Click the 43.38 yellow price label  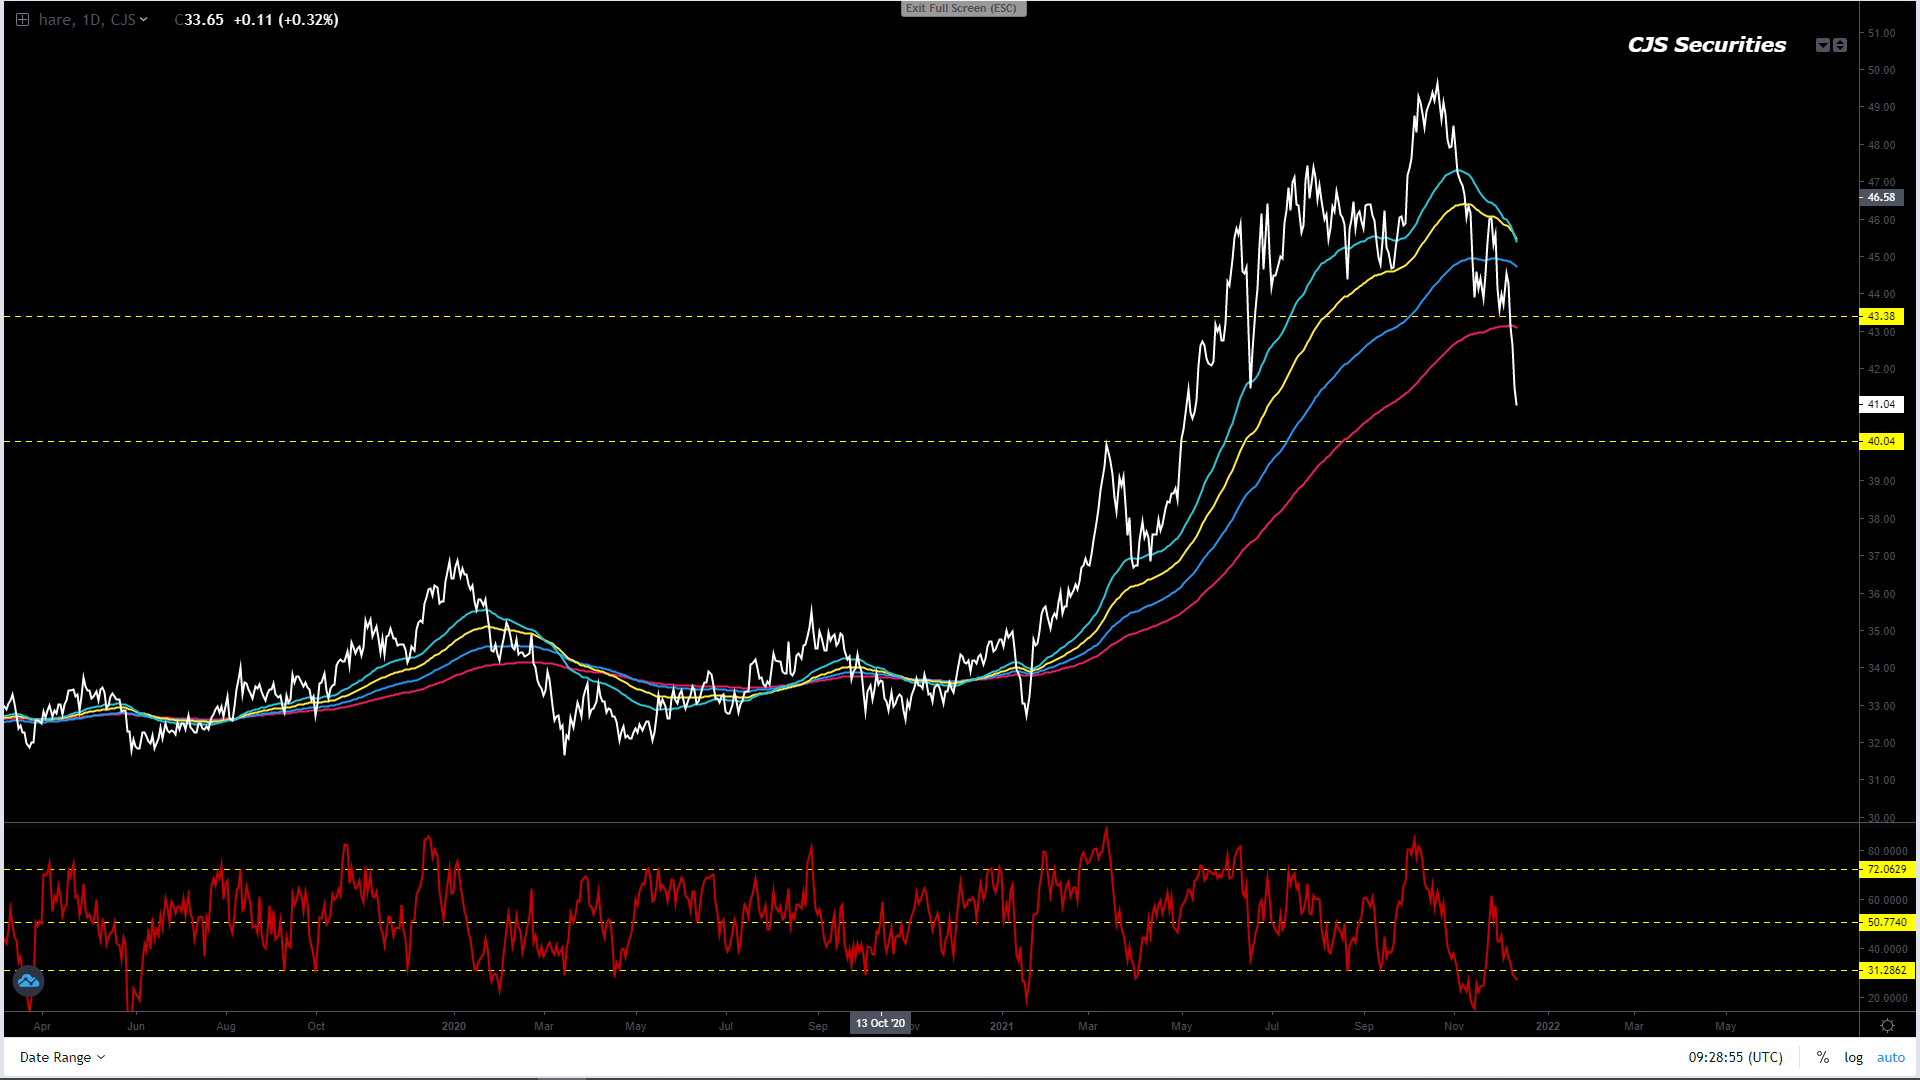pyautogui.click(x=1881, y=316)
